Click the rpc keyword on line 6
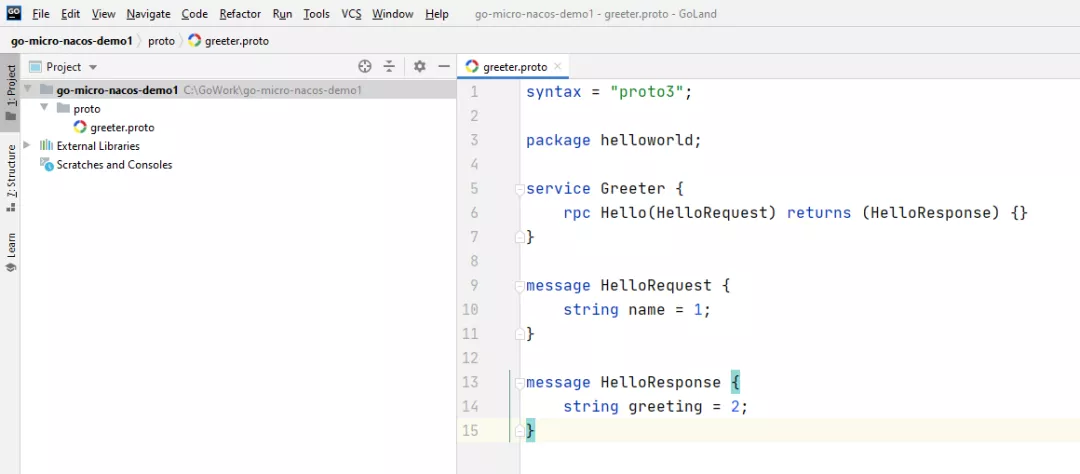The width and height of the screenshot is (1080, 474). (x=577, y=213)
